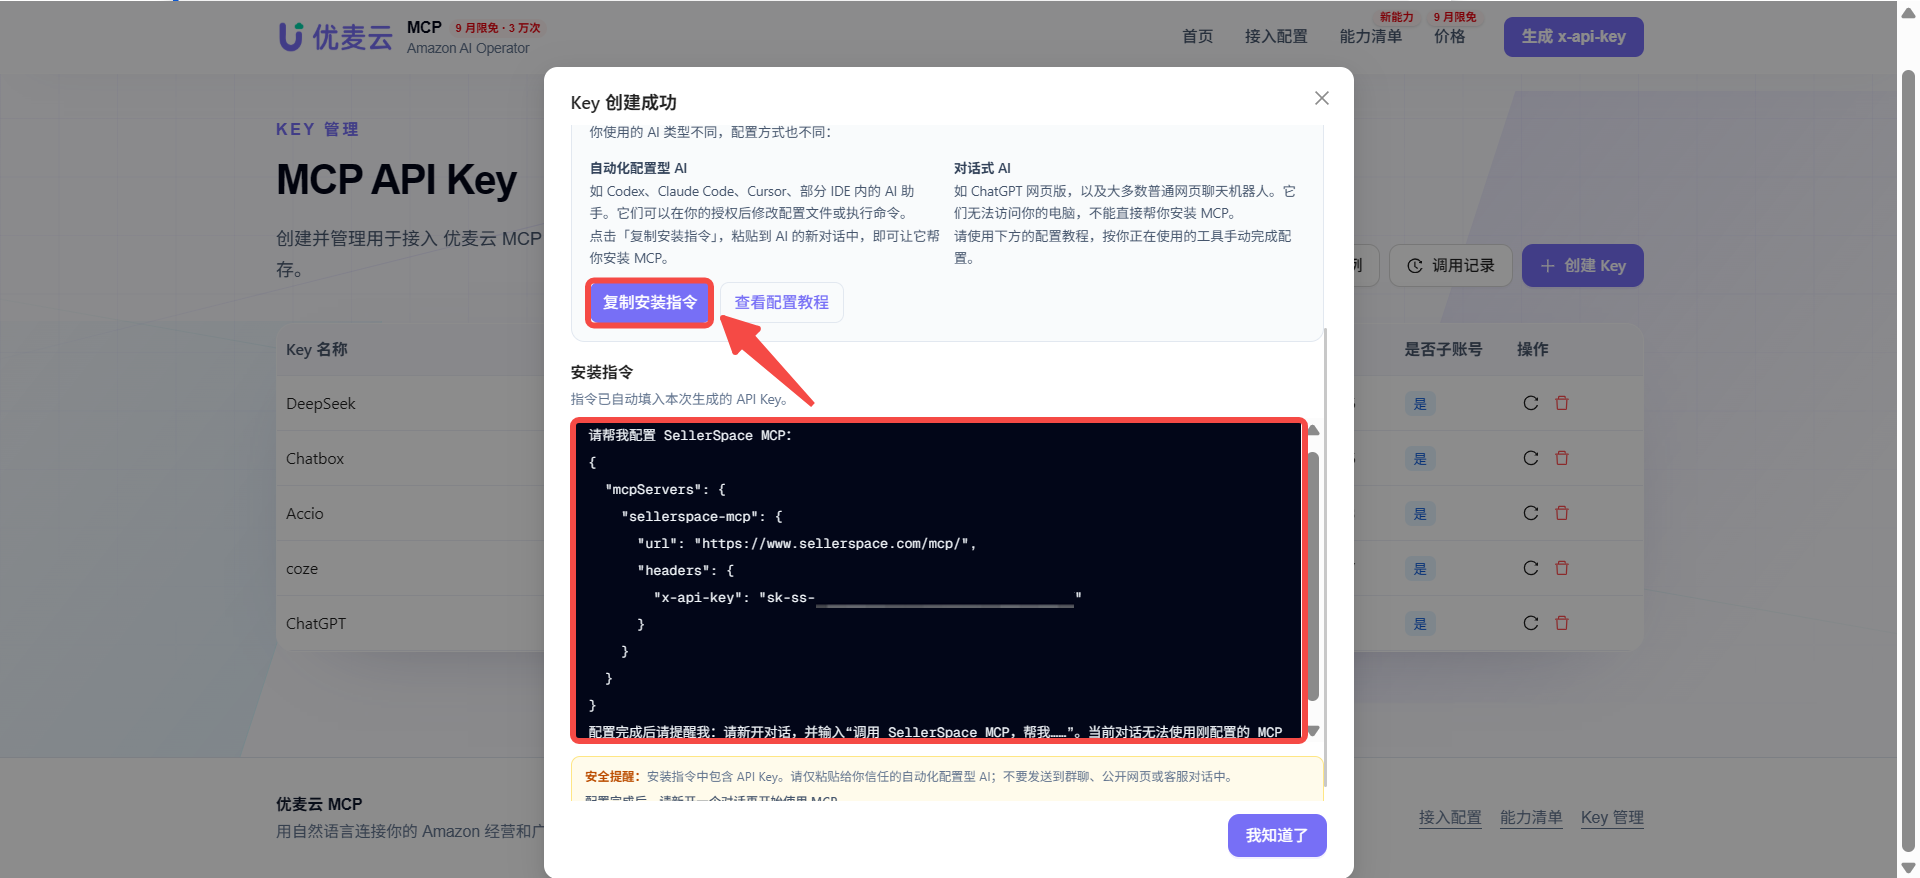This screenshot has width=1920, height=878.
Task: Regenerate the Chatbox key icon
Action: click(1530, 458)
